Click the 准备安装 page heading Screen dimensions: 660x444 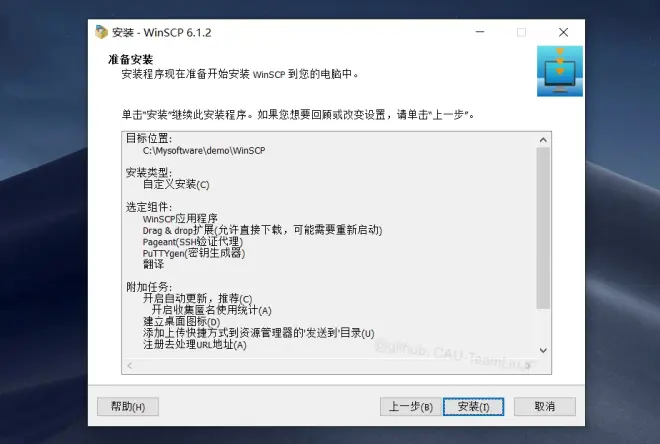130,59
